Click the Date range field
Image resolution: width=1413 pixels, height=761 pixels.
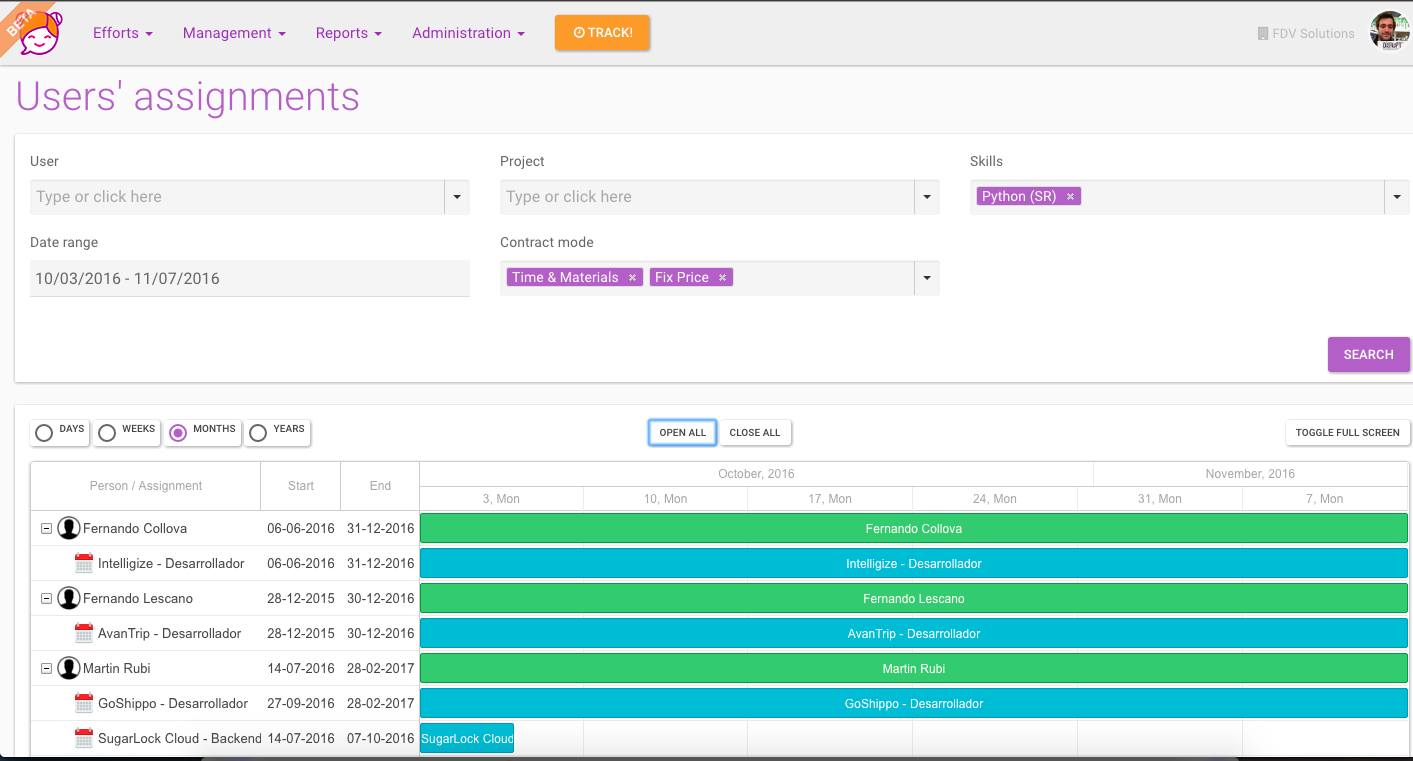(250, 278)
